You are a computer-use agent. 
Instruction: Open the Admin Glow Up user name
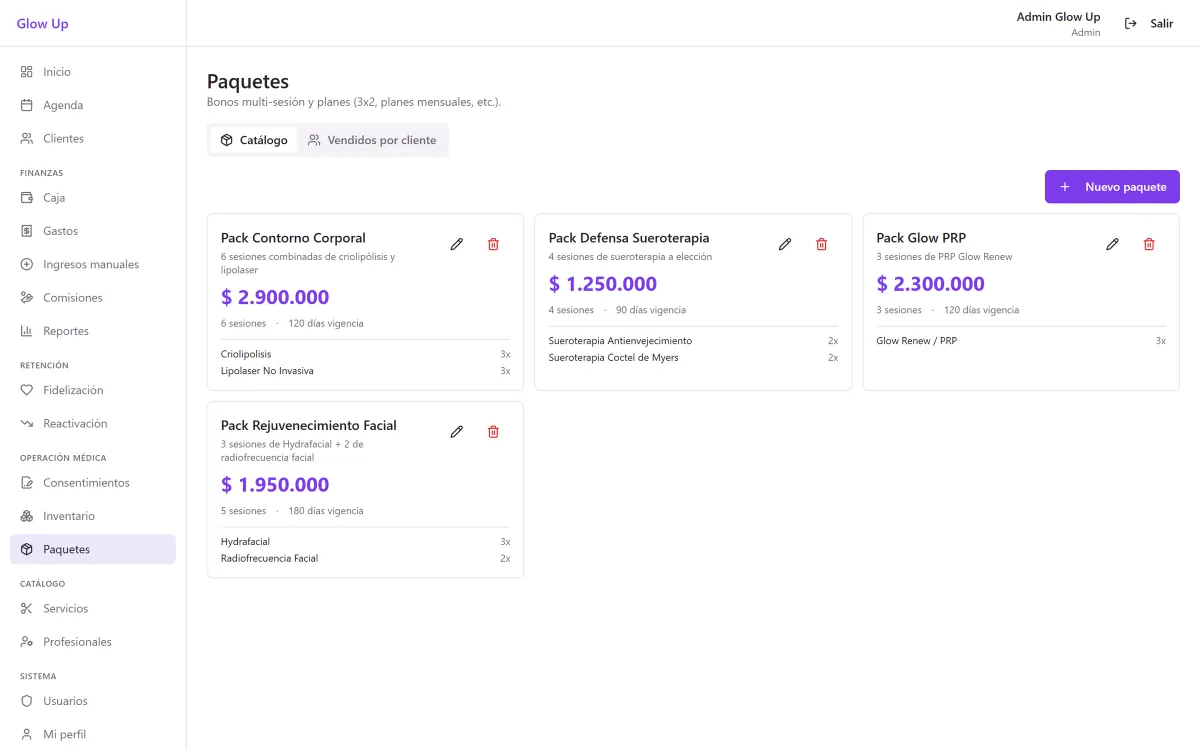pos(1058,17)
